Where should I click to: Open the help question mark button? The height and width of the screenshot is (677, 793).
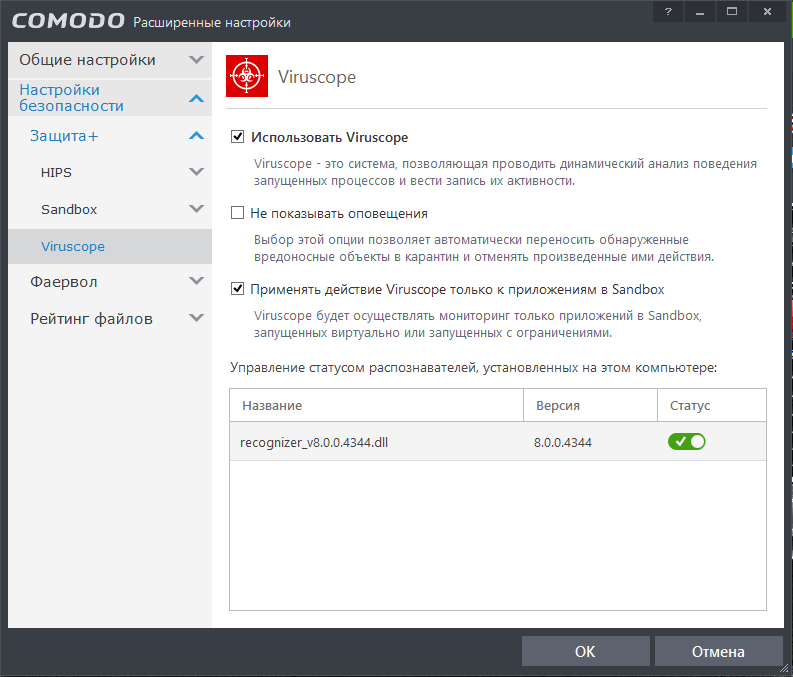point(668,12)
